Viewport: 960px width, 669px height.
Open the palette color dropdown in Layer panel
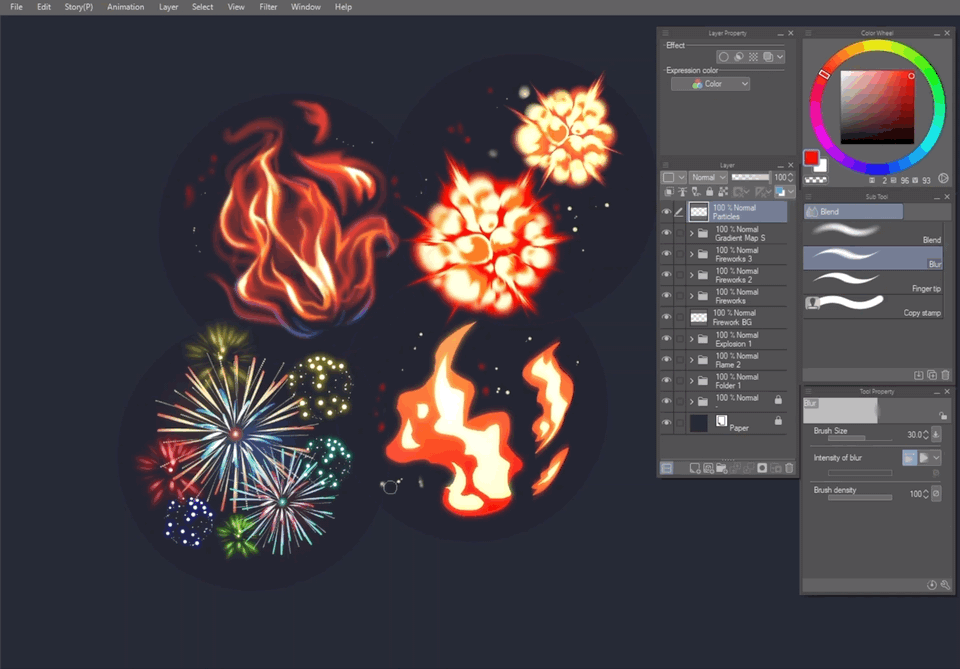[x=673, y=178]
